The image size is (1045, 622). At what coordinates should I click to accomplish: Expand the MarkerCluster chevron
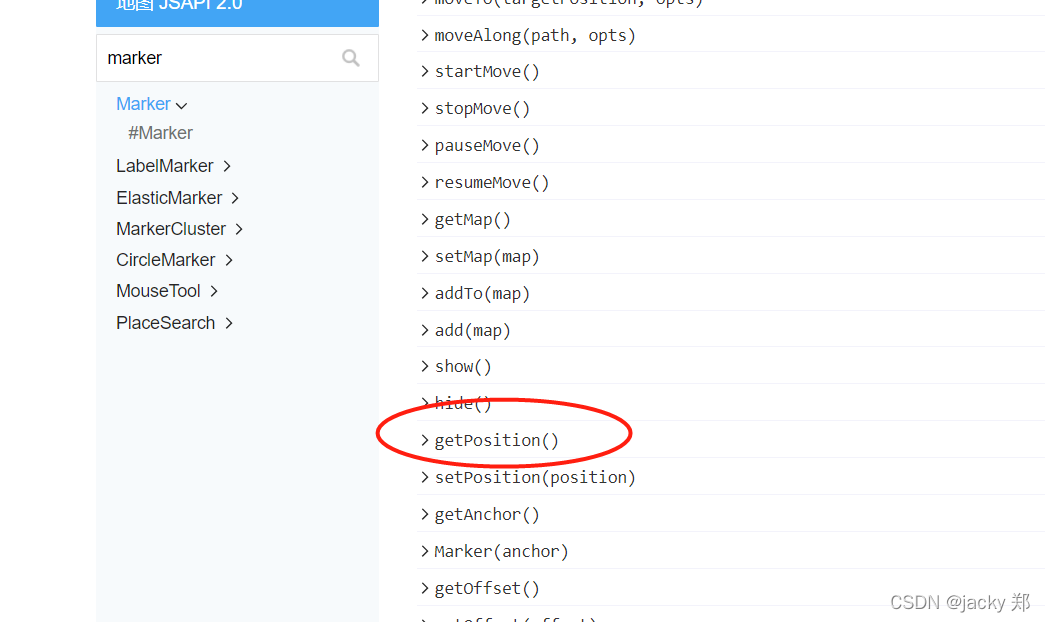coord(239,229)
